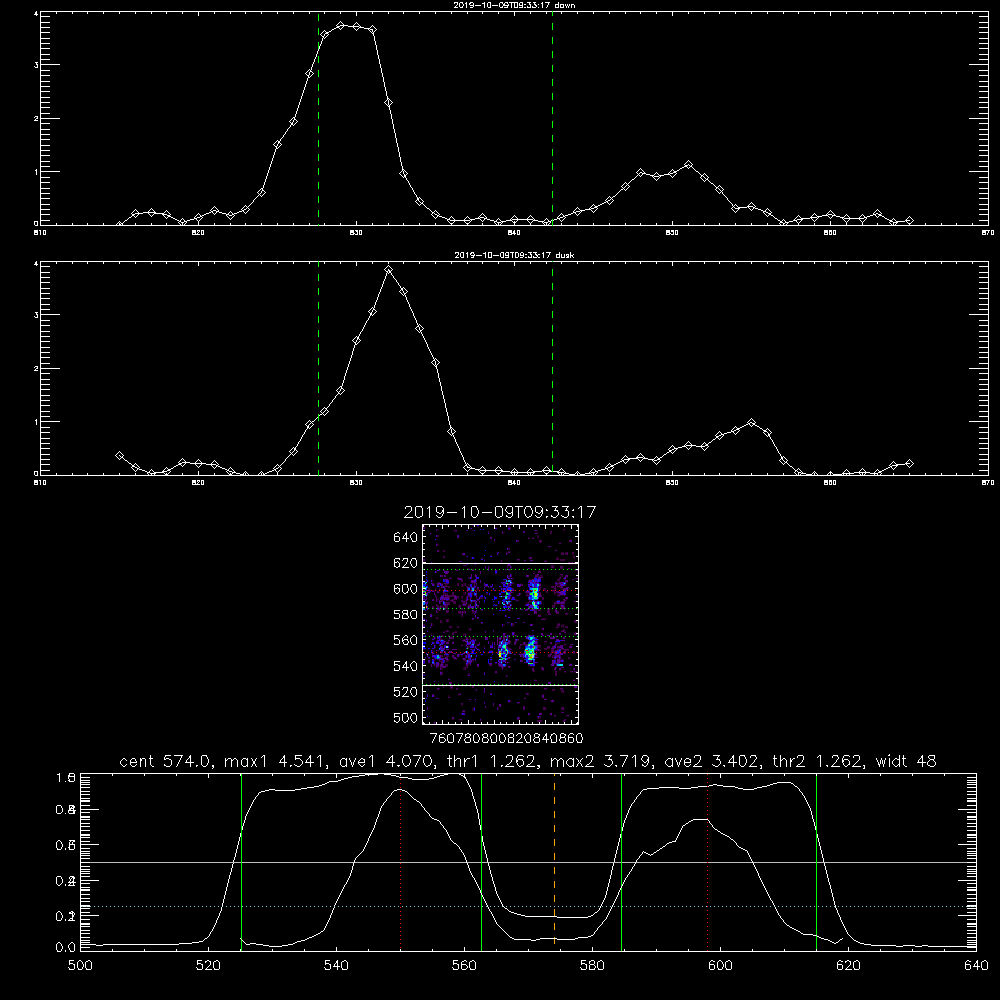1000x1000 pixels.
Task: Click the dusk plot title text
Action: [x=514, y=255]
